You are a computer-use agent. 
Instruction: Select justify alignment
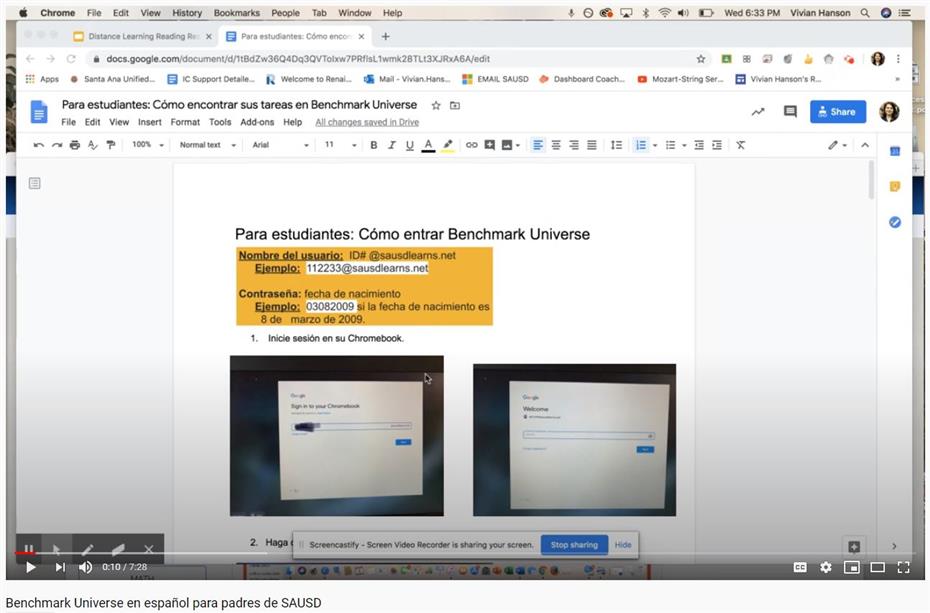592,145
